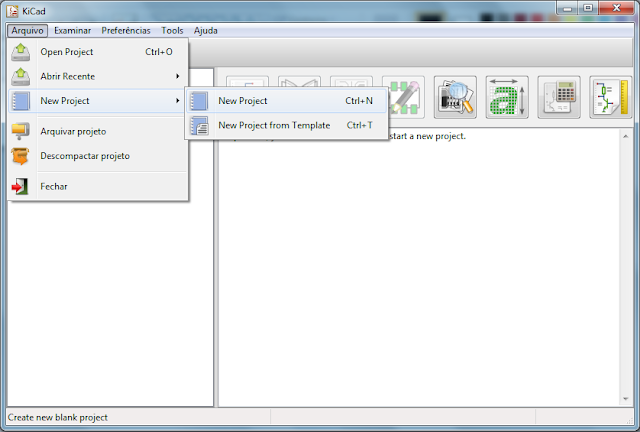Click the Open Project drive icon
Image resolution: width=640 pixels, height=432 pixels.
(20, 52)
